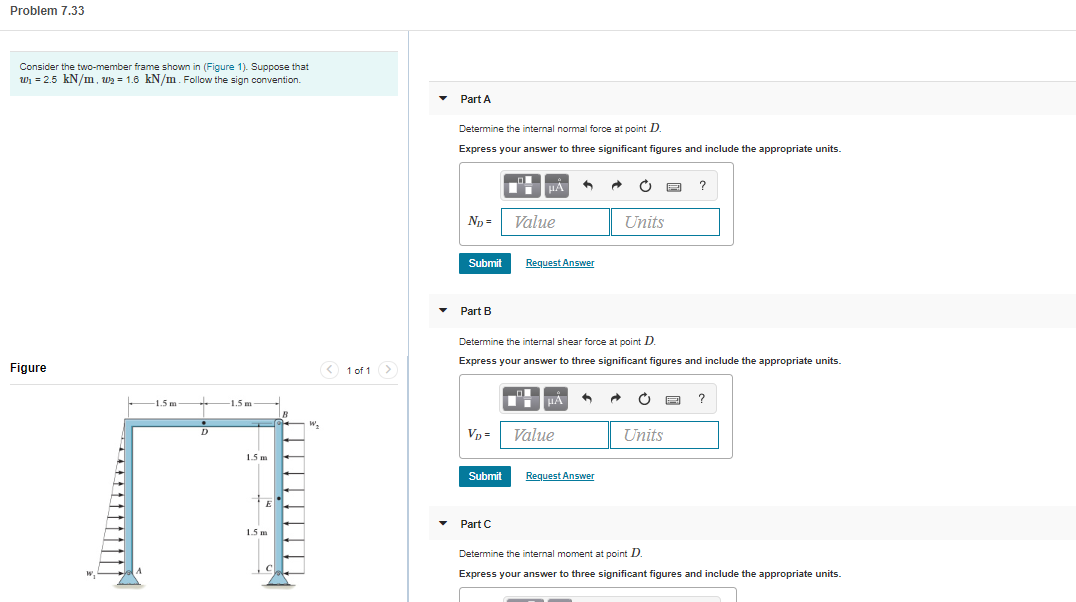This screenshot has width=1076, height=602.
Task: Reset Part A answer field
Action: (645, 186)
